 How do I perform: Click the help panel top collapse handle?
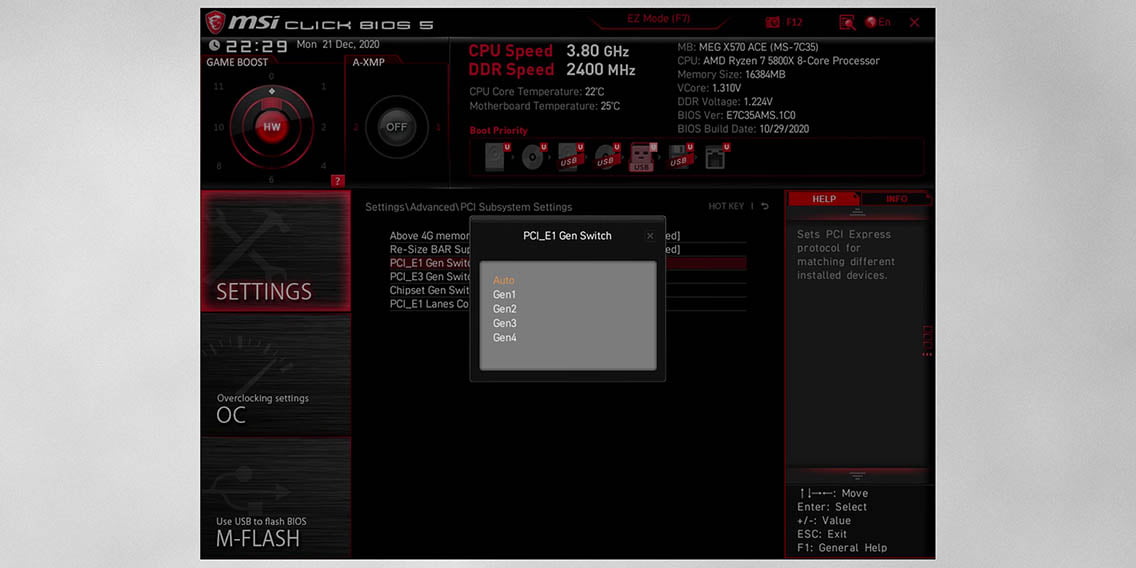(858, 212)
